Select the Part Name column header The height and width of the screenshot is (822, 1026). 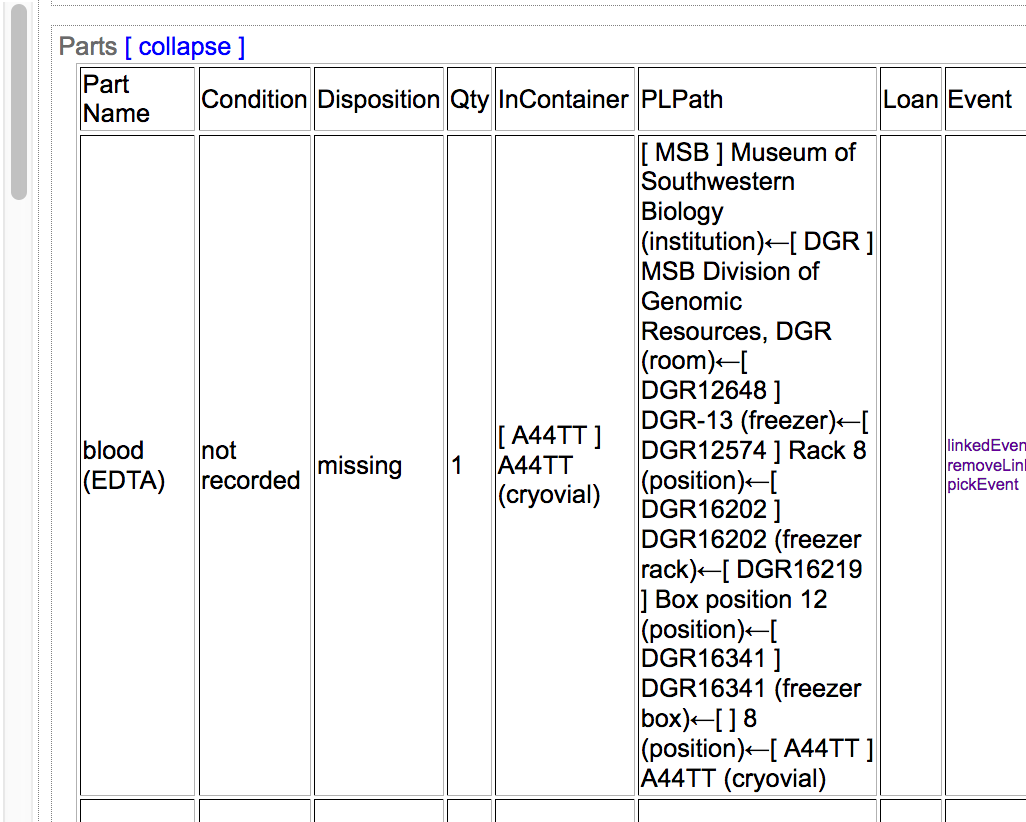pos(137,99)
